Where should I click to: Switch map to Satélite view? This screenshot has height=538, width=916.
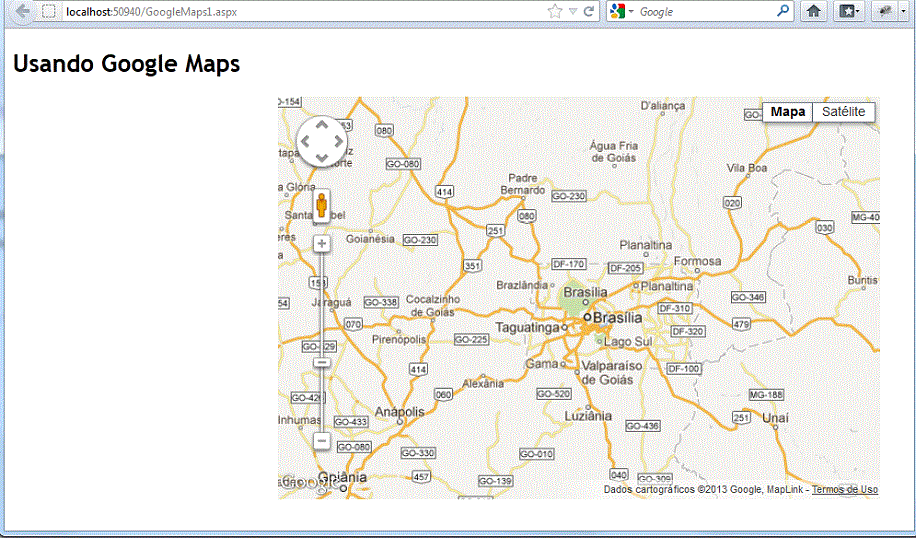click(843, 112)
